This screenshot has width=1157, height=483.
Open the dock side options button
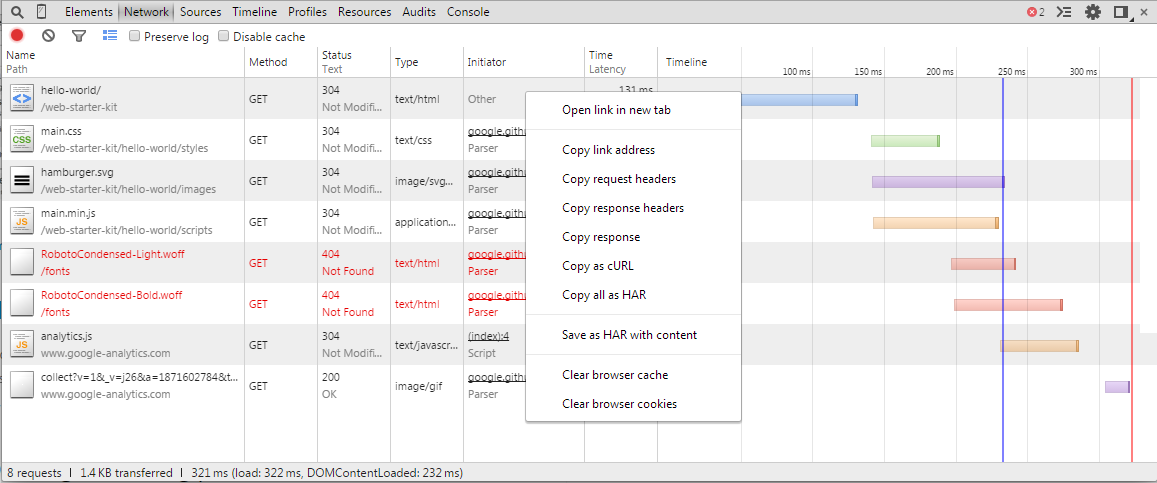[x=1121, y=12]
